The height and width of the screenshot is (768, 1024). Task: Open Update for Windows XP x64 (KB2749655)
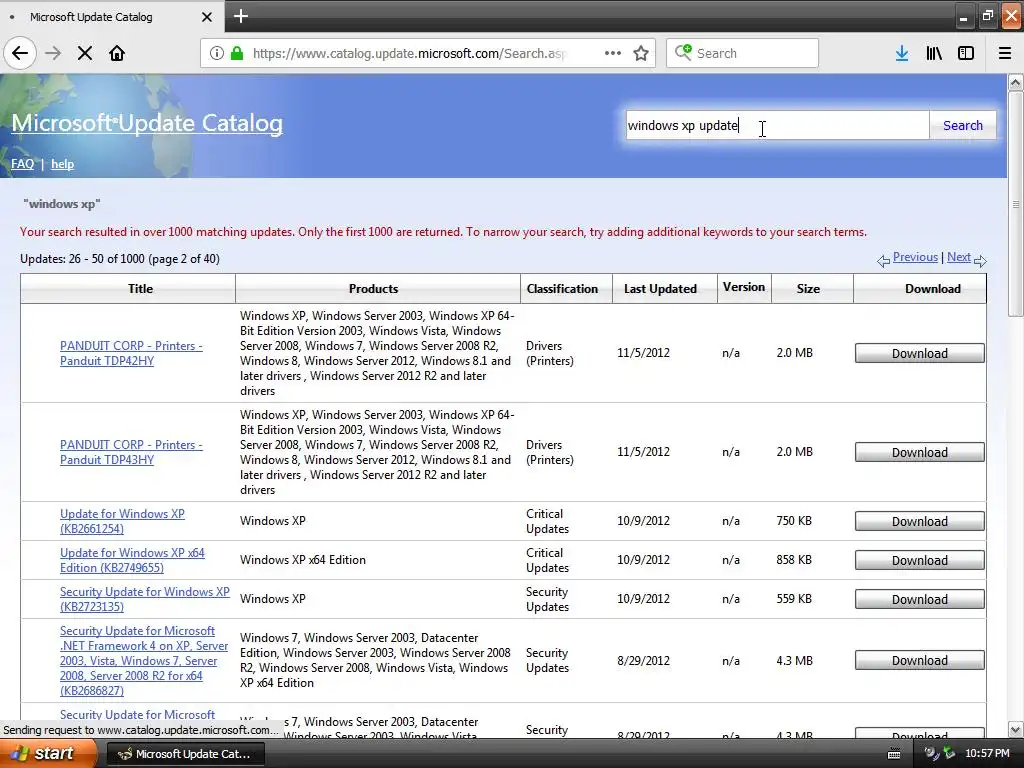[132, 560]
